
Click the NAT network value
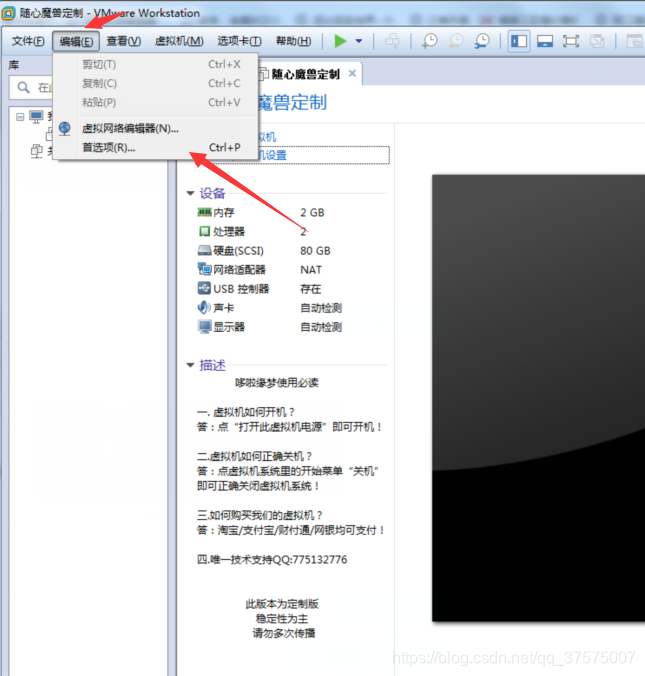coord(311,269)
